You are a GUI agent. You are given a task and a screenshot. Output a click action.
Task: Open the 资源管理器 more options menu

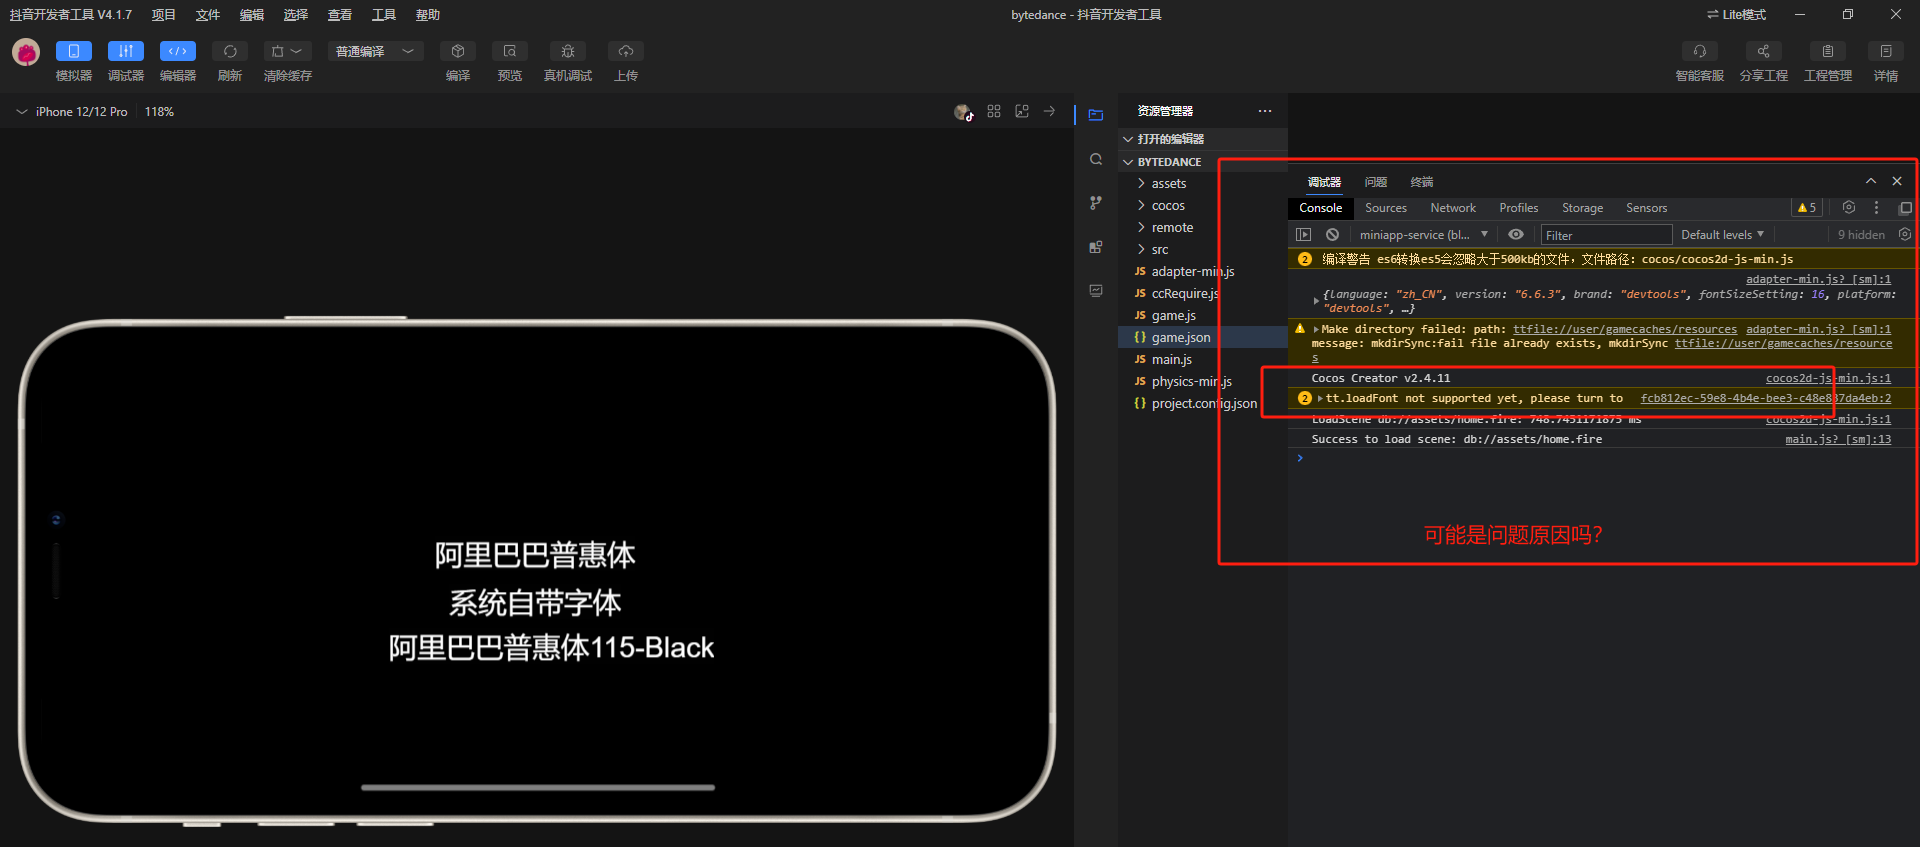[x=1265, y=111]
